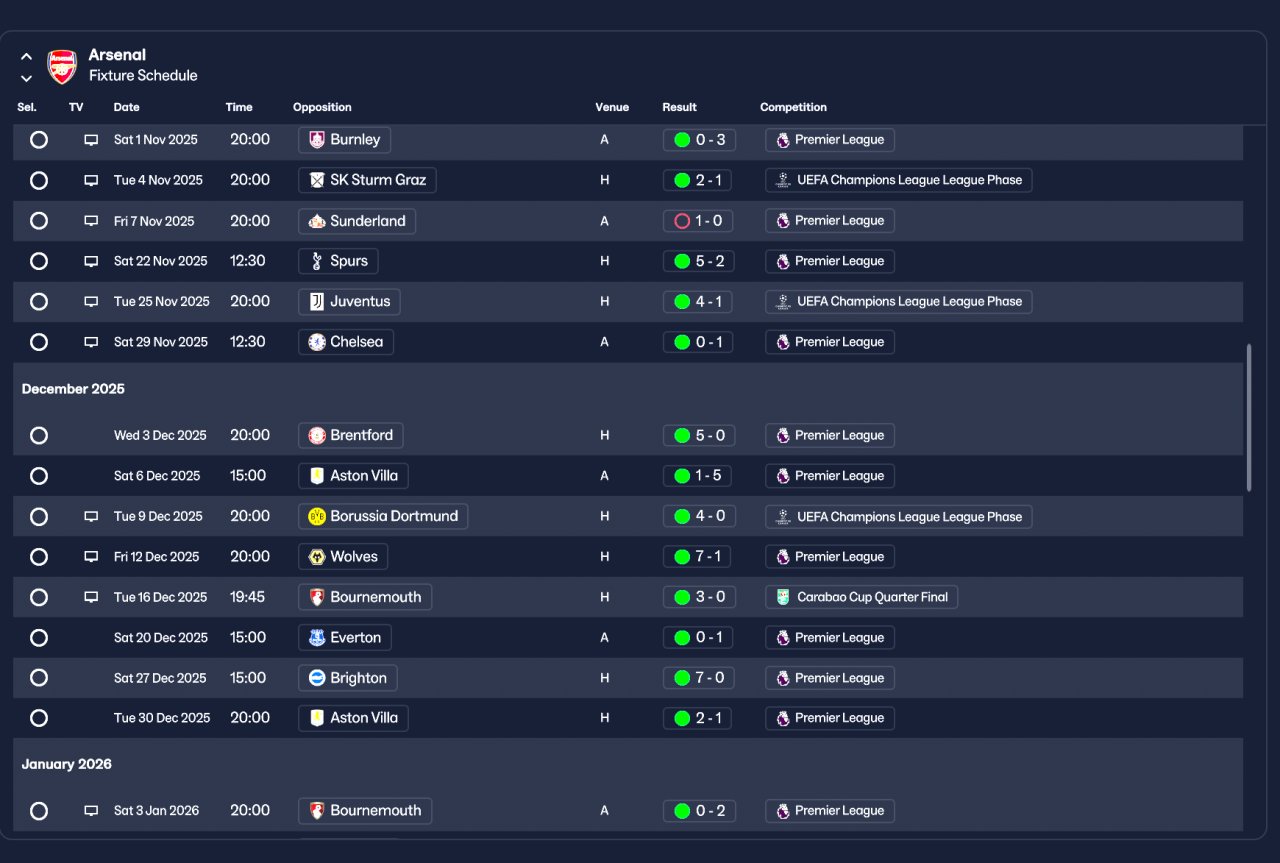The height and width of the screenshot is (863, 1280).
Task: Click the green win indicator for Brighton 7-0
Action: 682,678
